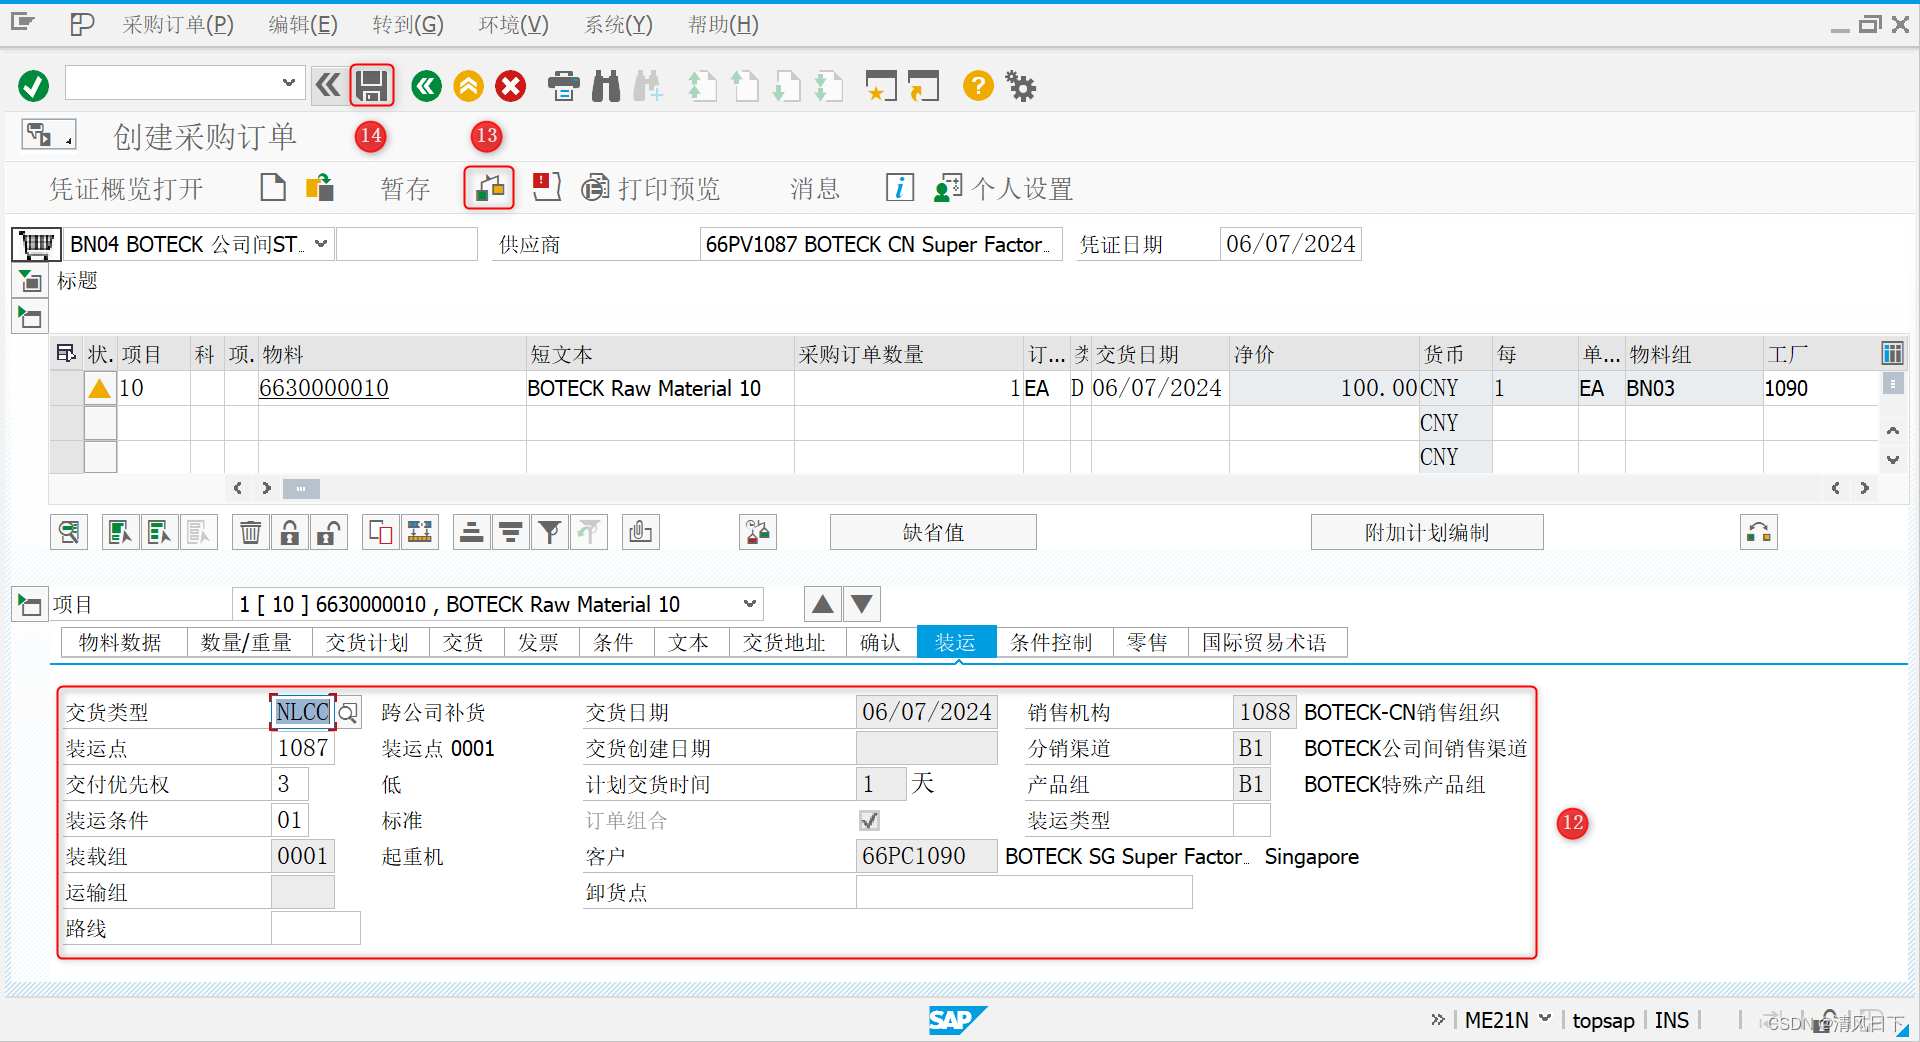Click the Filter funnel icon
Image resolution: width=1920 pixels, height=1042 pixels.
pyautogui.click(x=550, y=532)
